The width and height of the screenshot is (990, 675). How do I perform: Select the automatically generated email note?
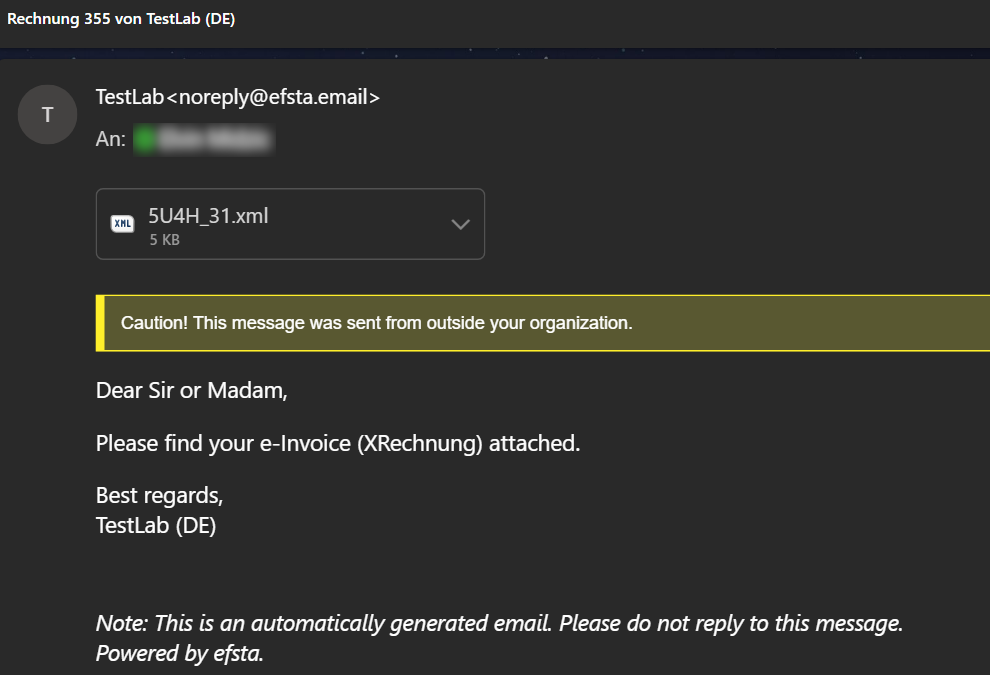coord(498,622)
